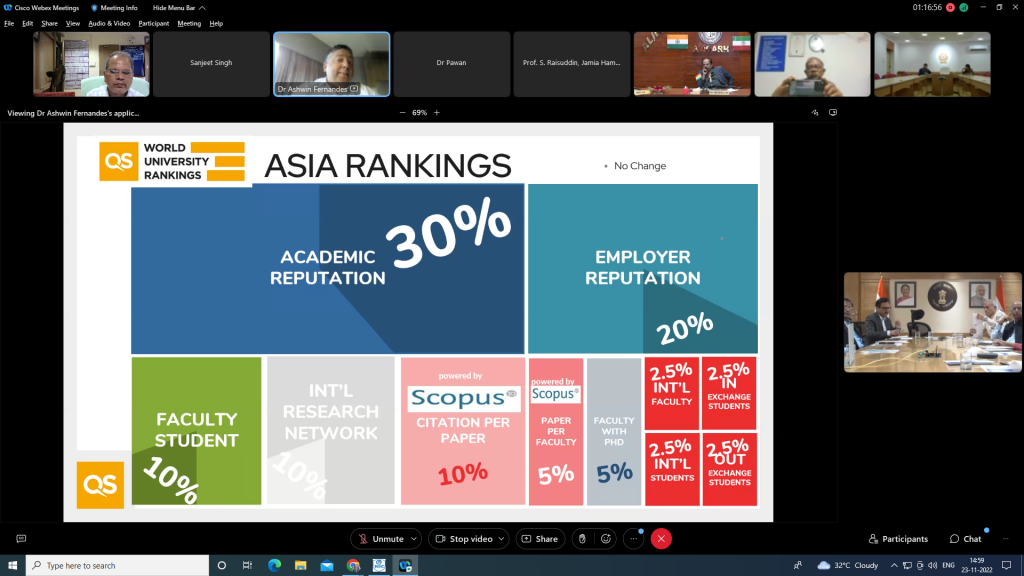Expand audio options arrow beside Unmute
The height and width of the screenshot is (576, 1024).
point(413,539)
